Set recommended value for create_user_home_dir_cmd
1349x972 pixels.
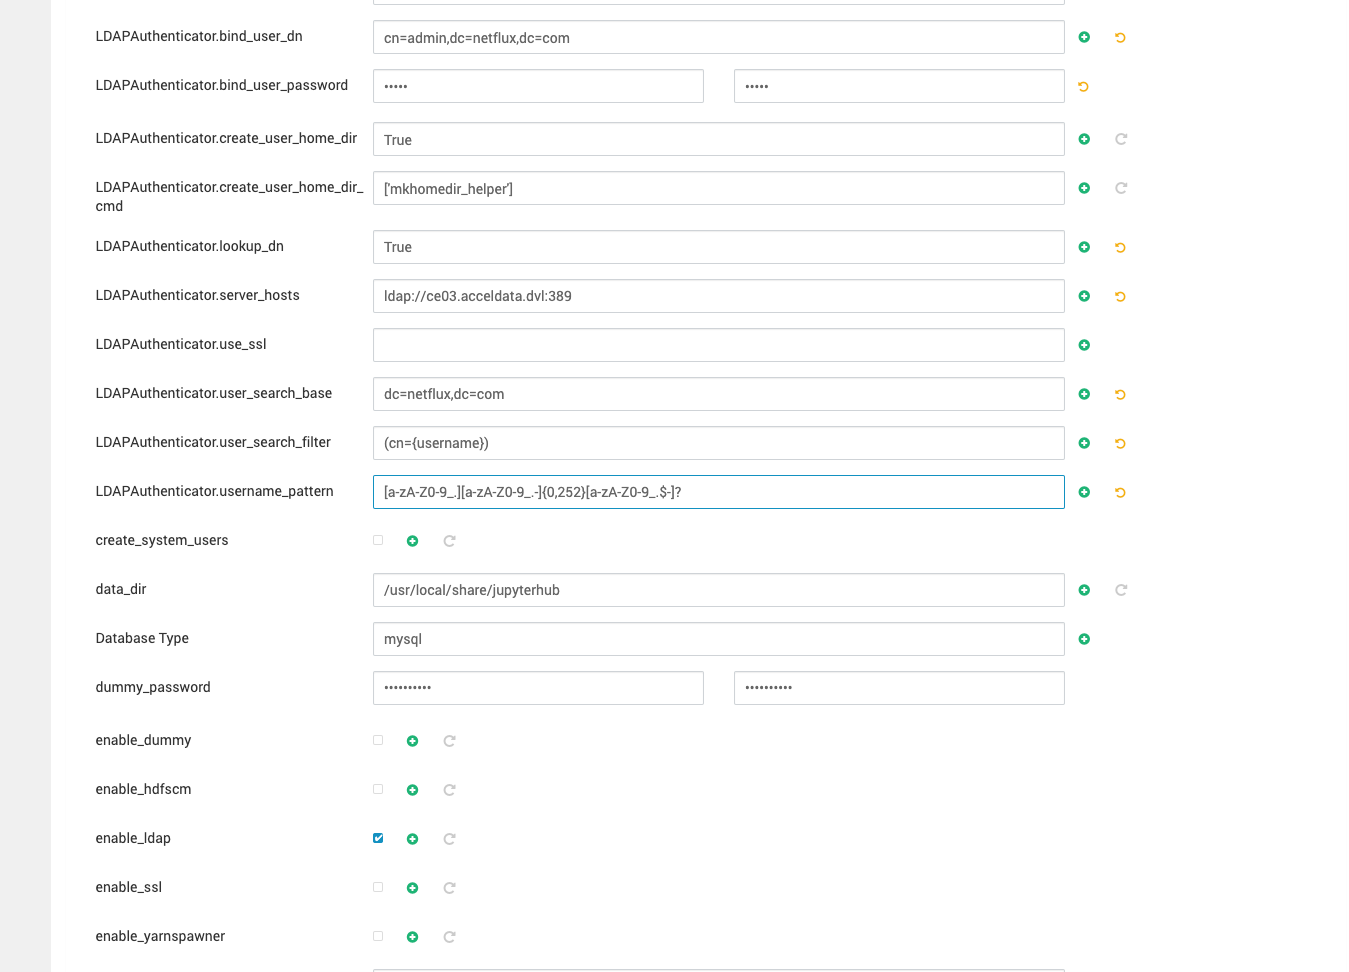1120,188
